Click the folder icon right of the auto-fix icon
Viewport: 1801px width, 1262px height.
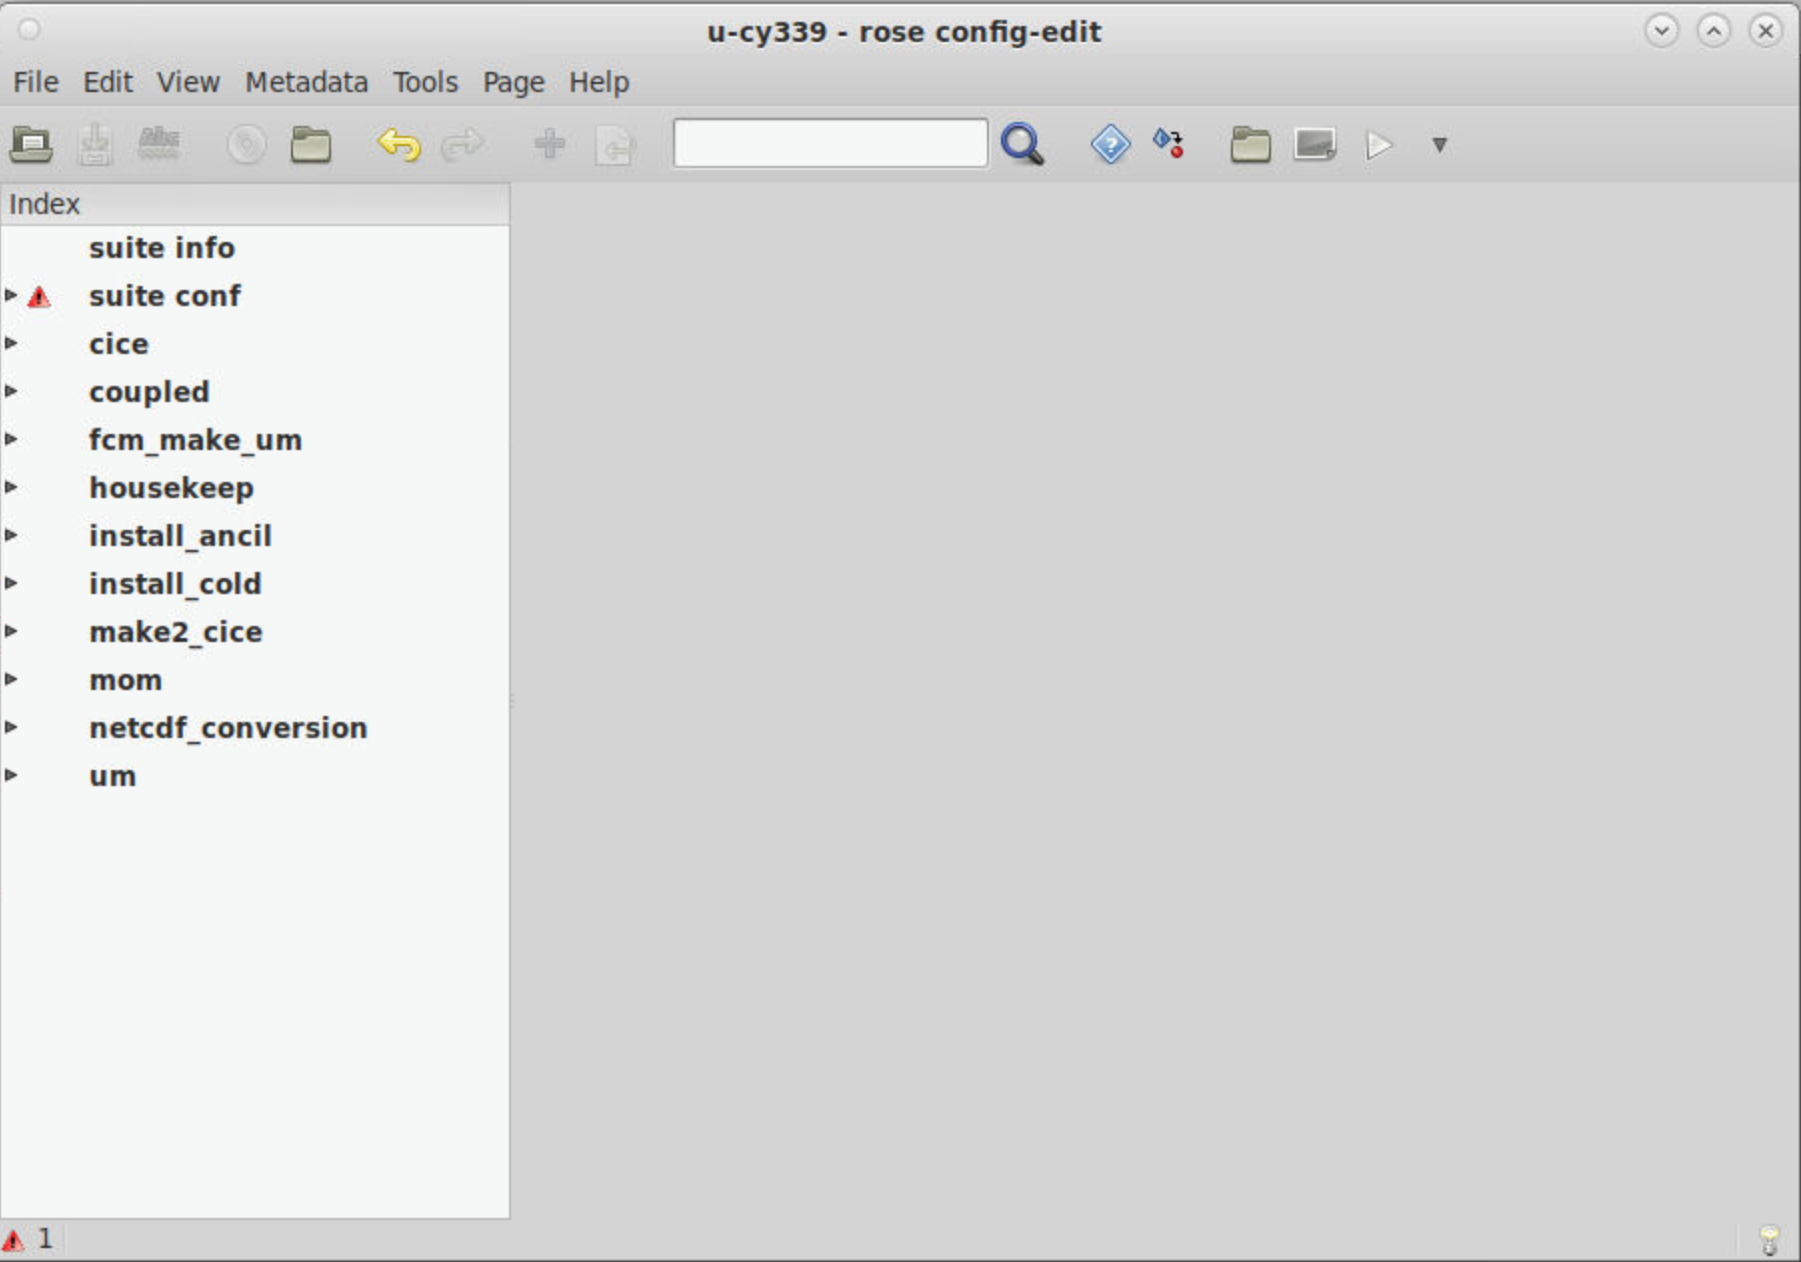click(x=1250, y=145)
